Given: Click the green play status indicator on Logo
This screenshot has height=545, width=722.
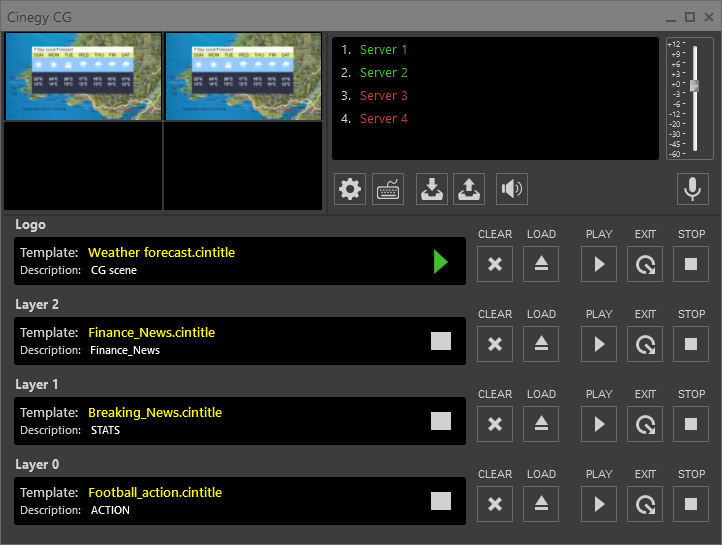Looking at the screenshot, I should pos(441,262).
